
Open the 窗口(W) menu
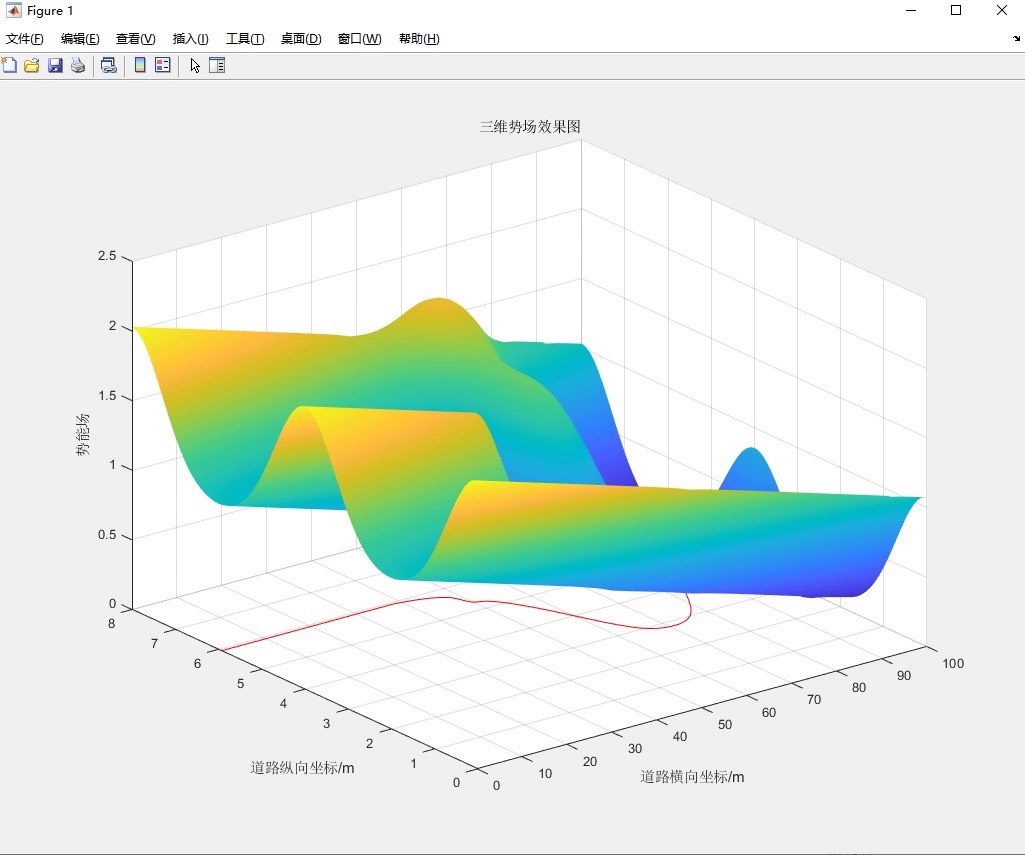coord(360,39)
